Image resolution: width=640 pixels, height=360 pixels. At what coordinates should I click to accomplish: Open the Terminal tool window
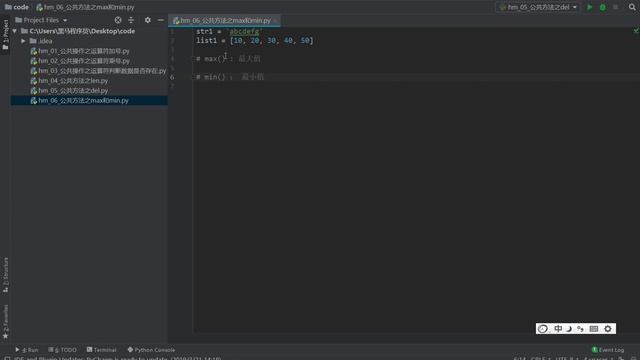(101, 350)
